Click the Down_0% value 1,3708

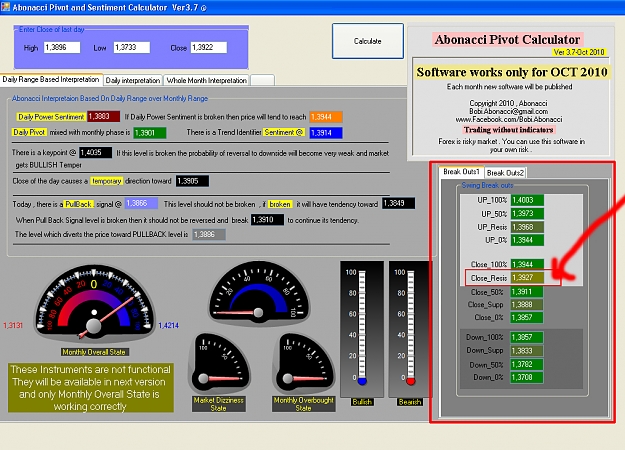coord(527,377)
